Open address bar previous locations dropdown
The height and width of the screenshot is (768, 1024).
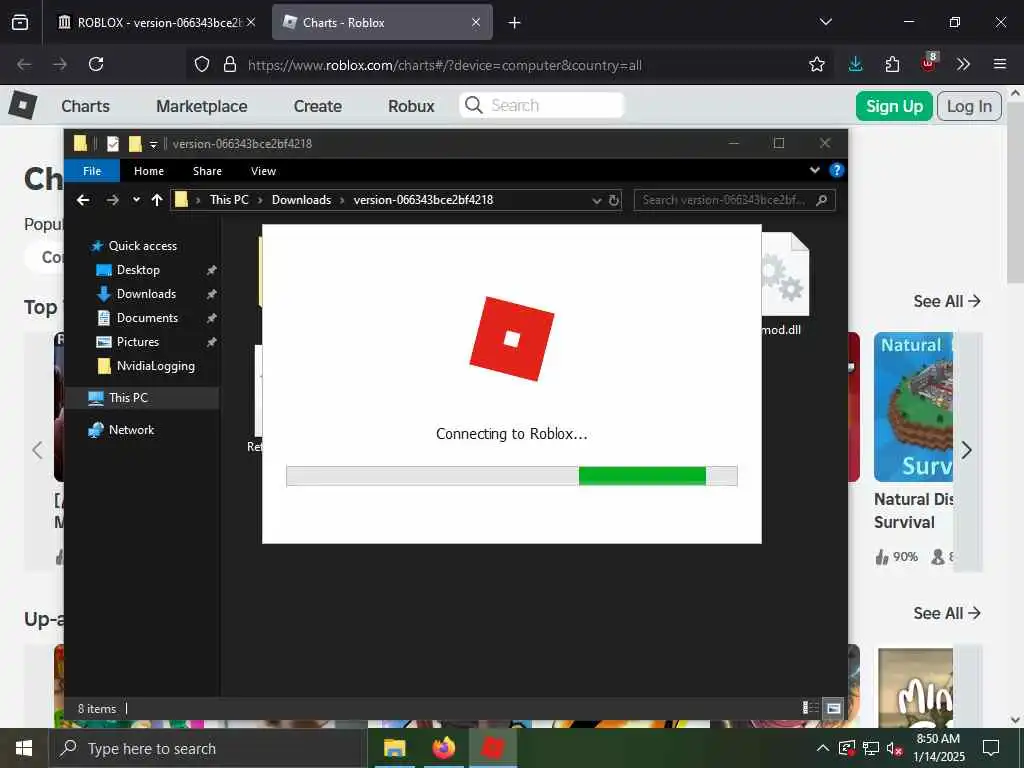(596, 200)
